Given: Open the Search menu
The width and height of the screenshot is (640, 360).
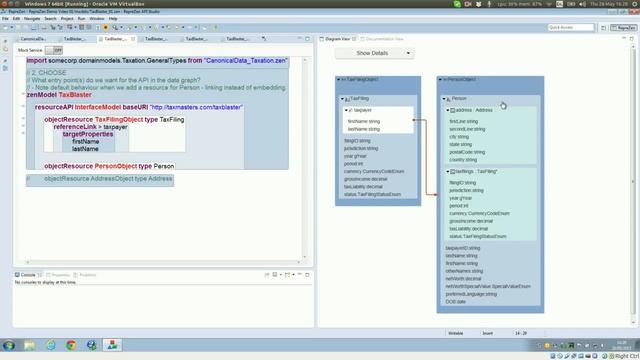Looking at the screenshot, I should (x=50, y=19).
